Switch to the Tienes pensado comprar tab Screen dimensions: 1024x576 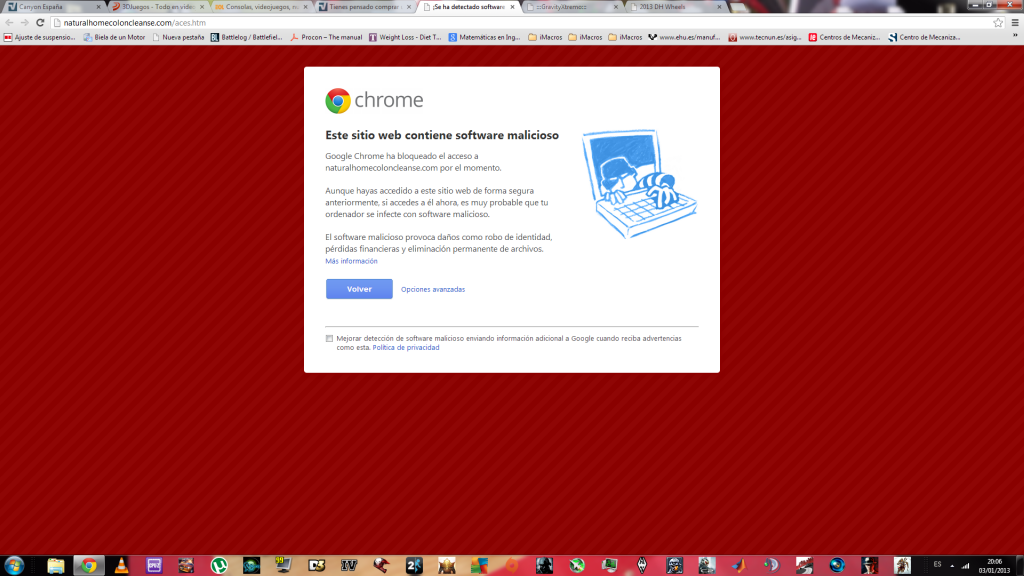[x=365, y=7]
